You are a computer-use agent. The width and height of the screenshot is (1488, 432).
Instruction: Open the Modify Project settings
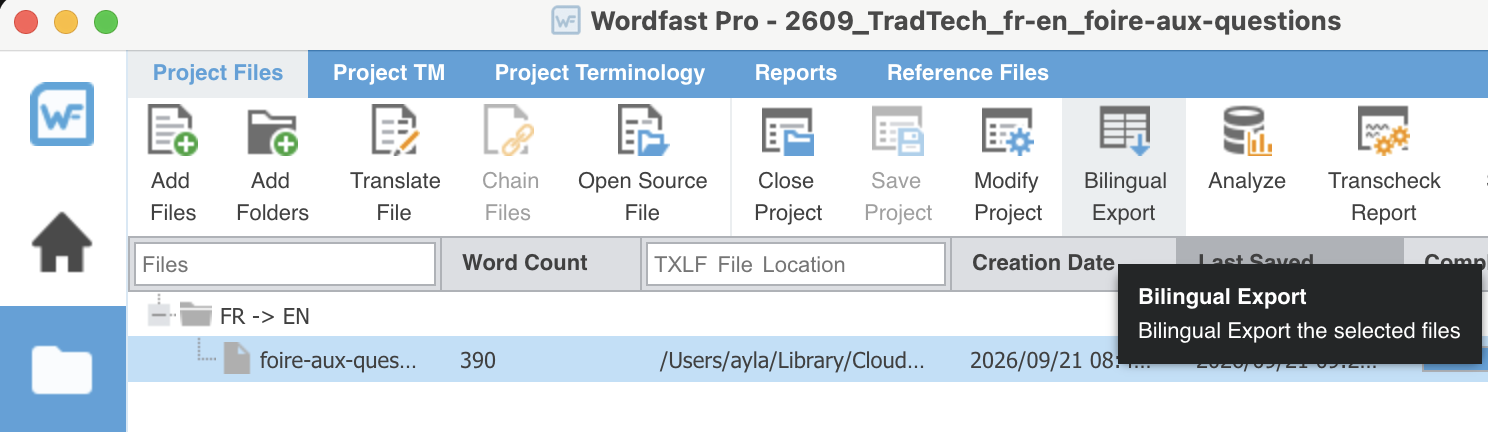pos(1007,166)
